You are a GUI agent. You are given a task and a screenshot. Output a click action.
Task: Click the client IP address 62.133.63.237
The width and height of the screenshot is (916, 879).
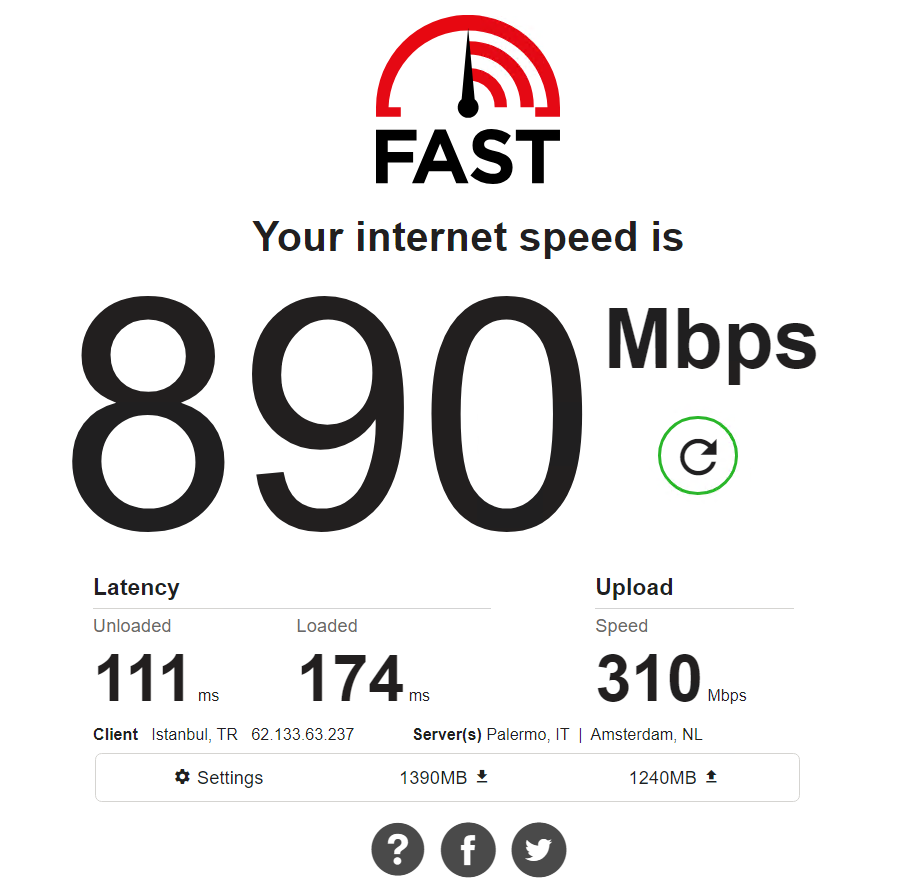(303, 734)
